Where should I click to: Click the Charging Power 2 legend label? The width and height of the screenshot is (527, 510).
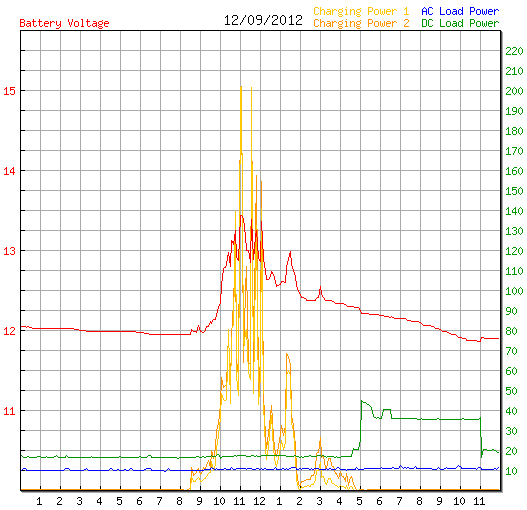(x=361, y=23)
